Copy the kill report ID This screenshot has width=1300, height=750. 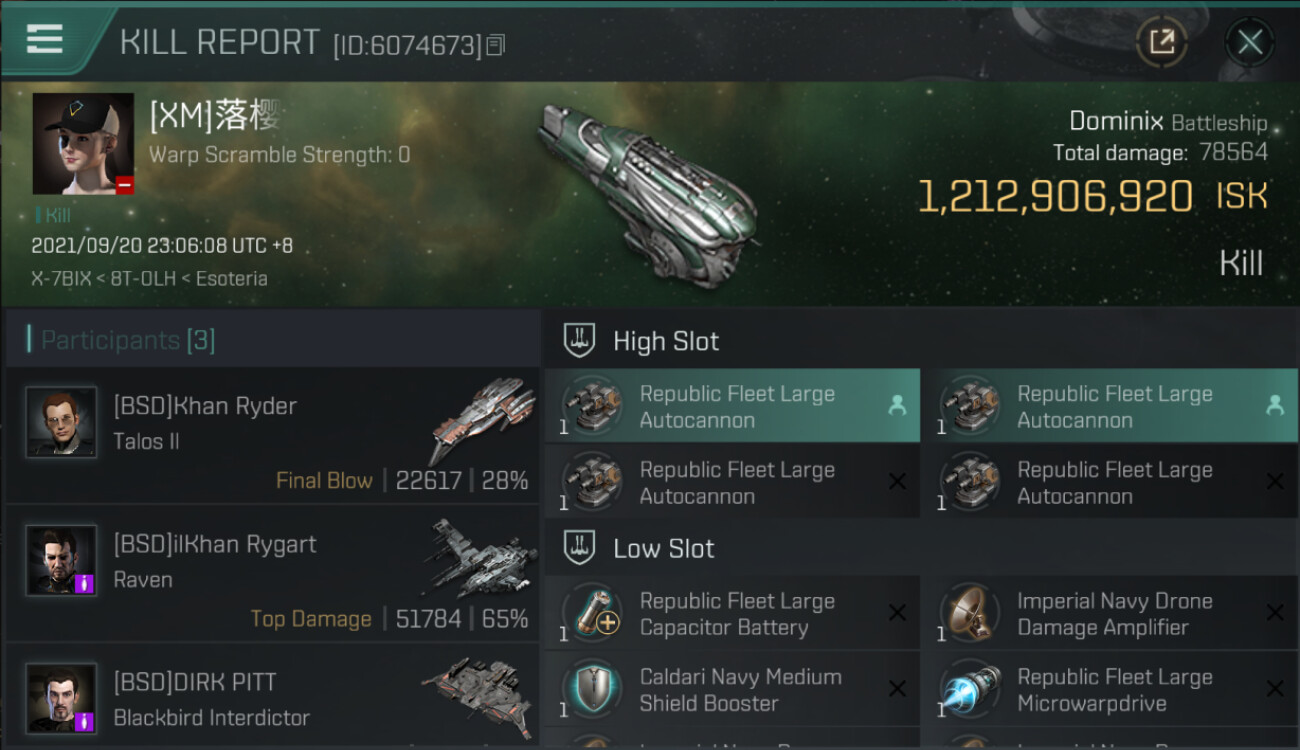click(x=497, y=44)
